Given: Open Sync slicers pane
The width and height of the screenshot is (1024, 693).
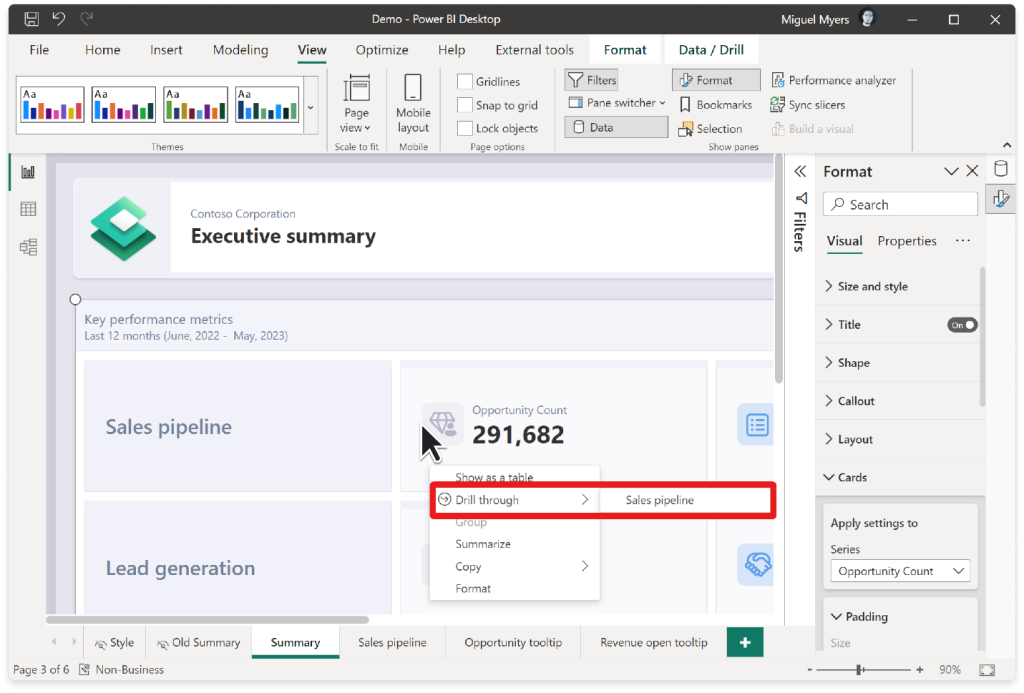Looking at the screenshot, I should point(807,105).
